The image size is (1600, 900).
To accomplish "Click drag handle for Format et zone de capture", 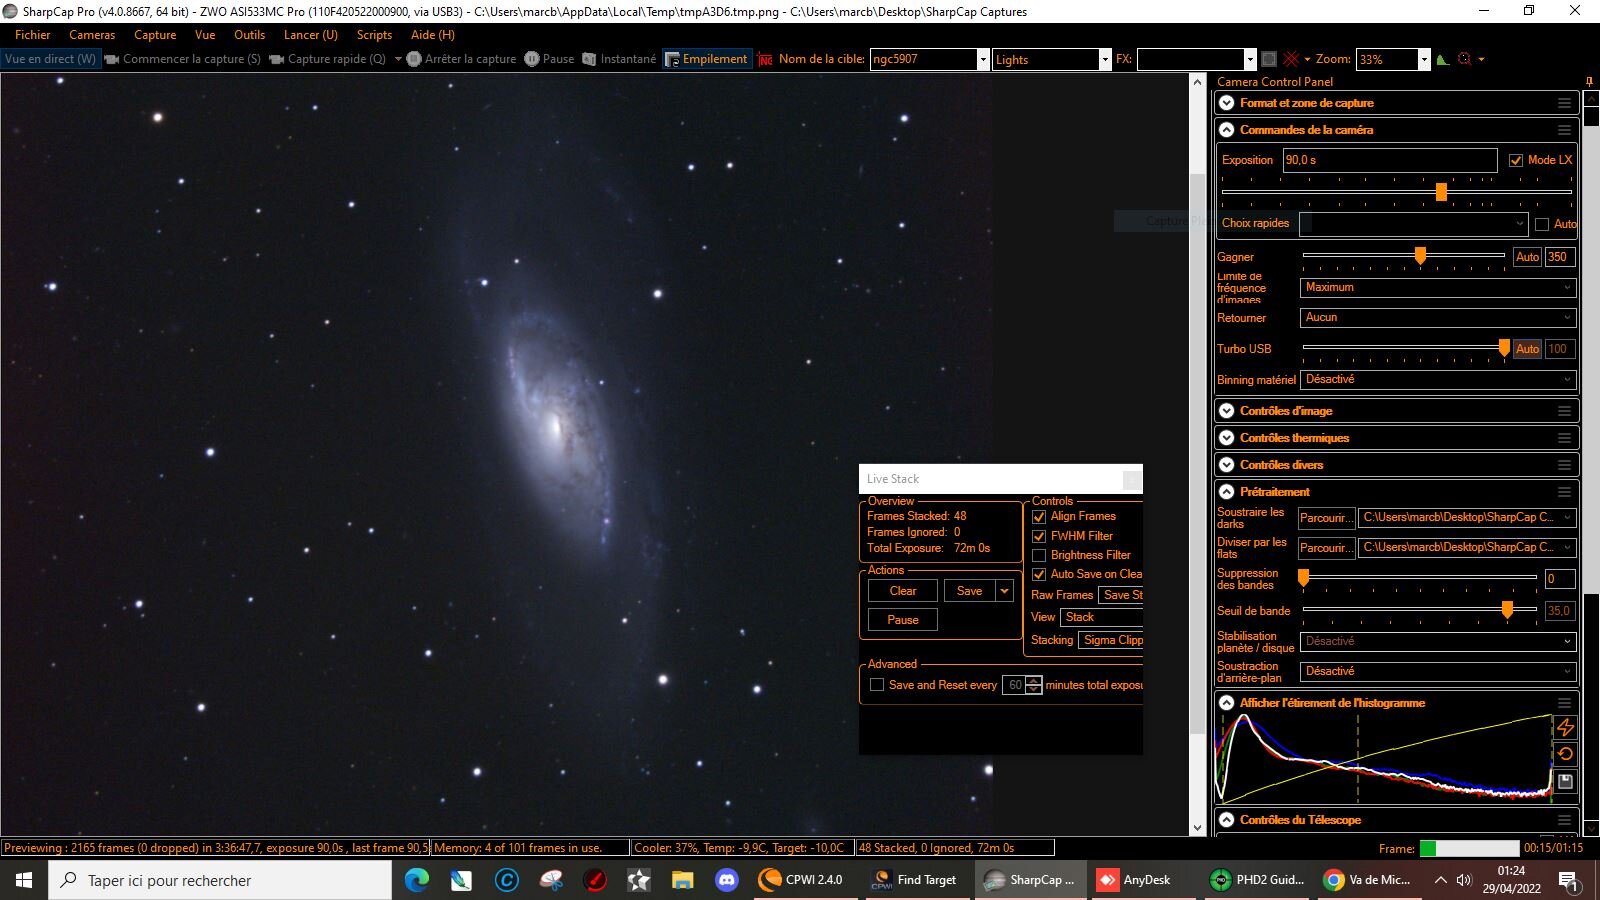I will coord(1564,103).
